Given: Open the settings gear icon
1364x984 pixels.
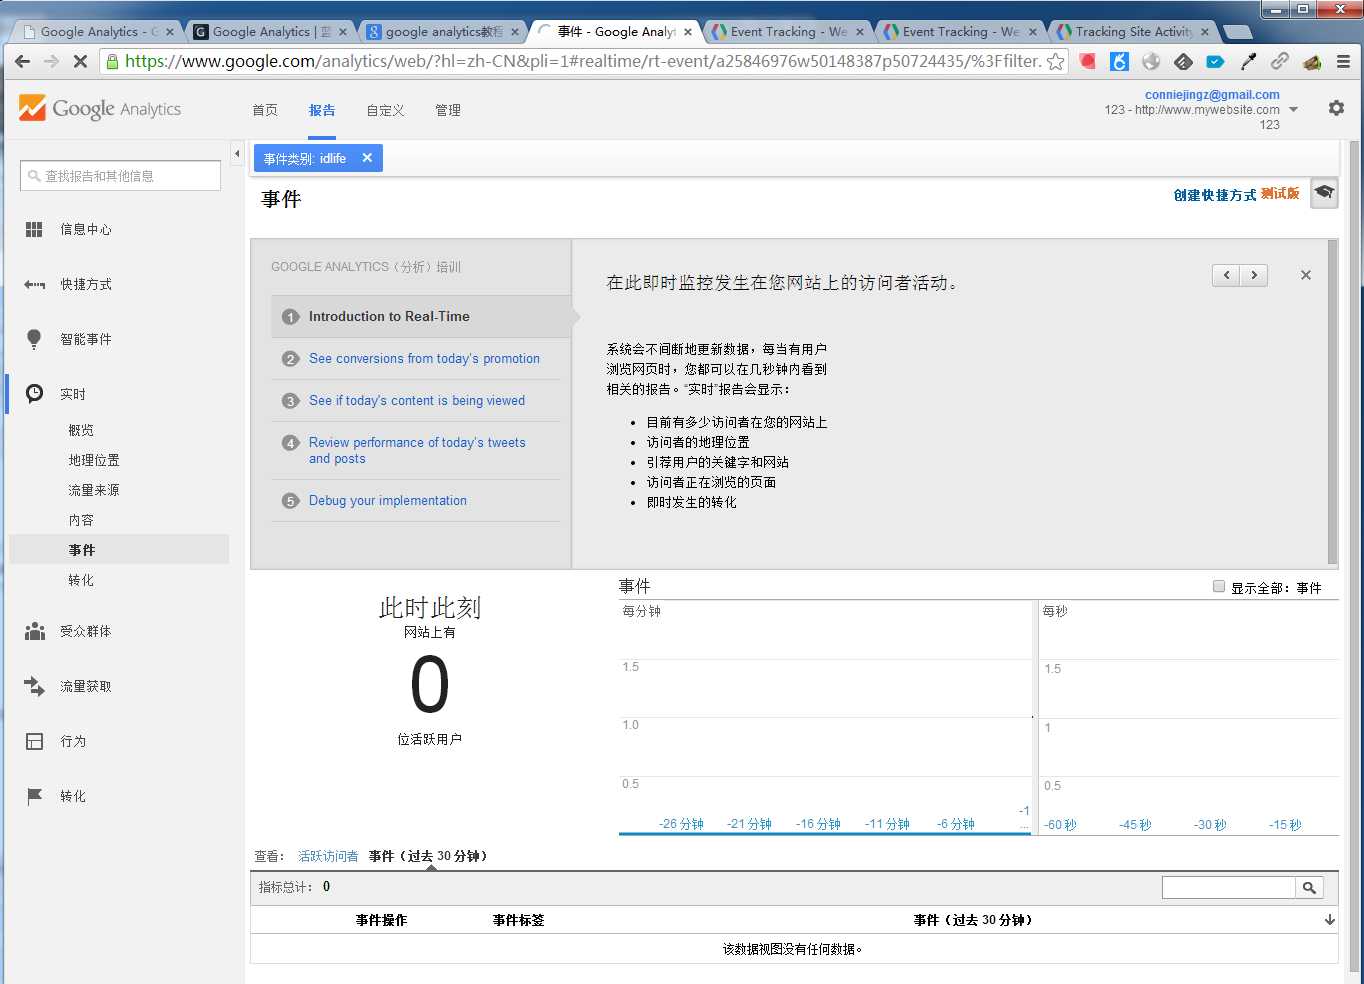Looking at the screenshot, I should pos(1336,108).
